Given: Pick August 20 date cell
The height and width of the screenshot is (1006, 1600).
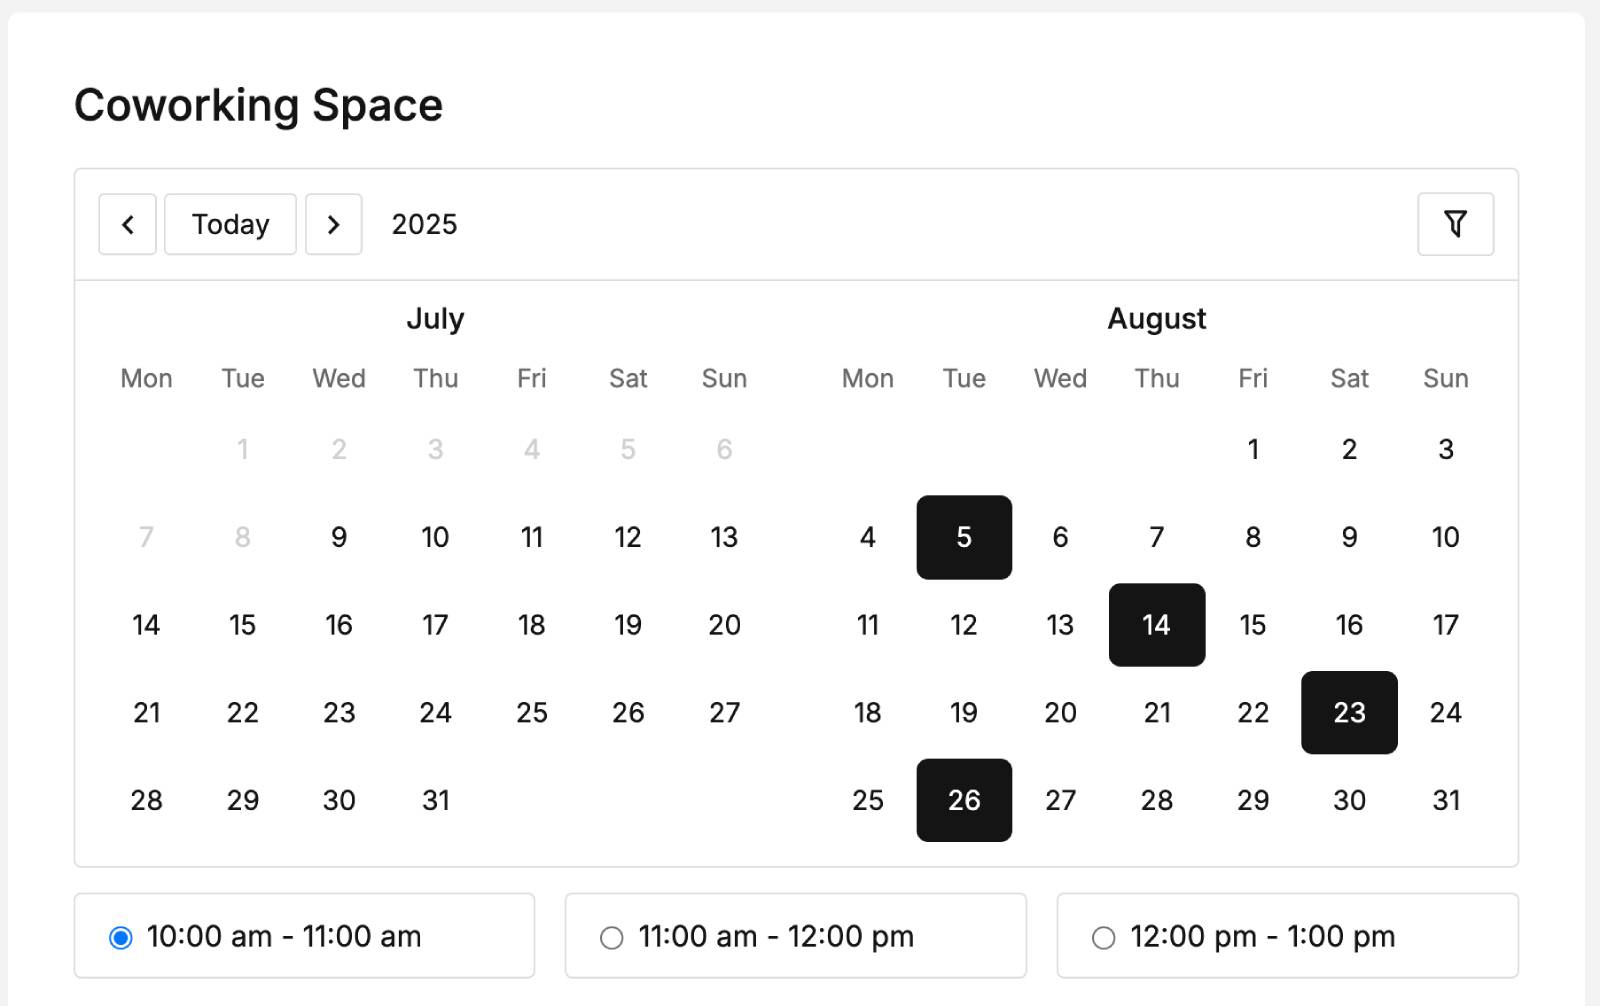Looking at the screenshot, I should (x=1060, y=712).
